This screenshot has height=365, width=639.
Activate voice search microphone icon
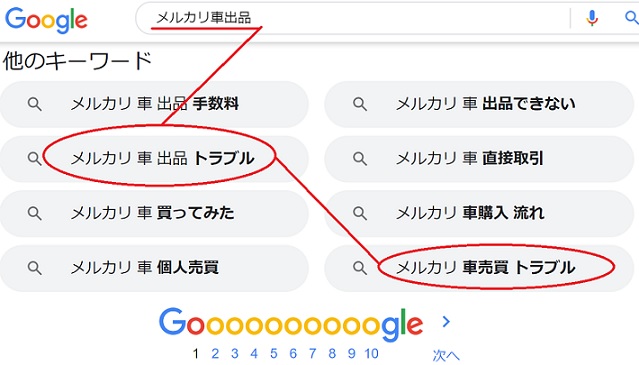(592, 18)
